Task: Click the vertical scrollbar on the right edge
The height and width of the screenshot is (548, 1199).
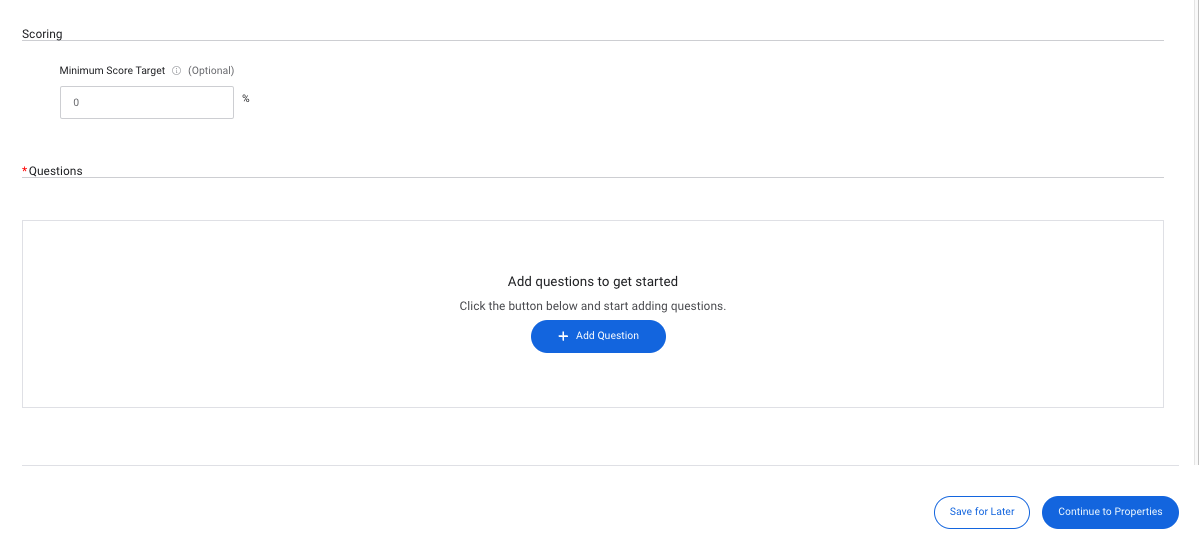Action: click(x=1197, y=229)
